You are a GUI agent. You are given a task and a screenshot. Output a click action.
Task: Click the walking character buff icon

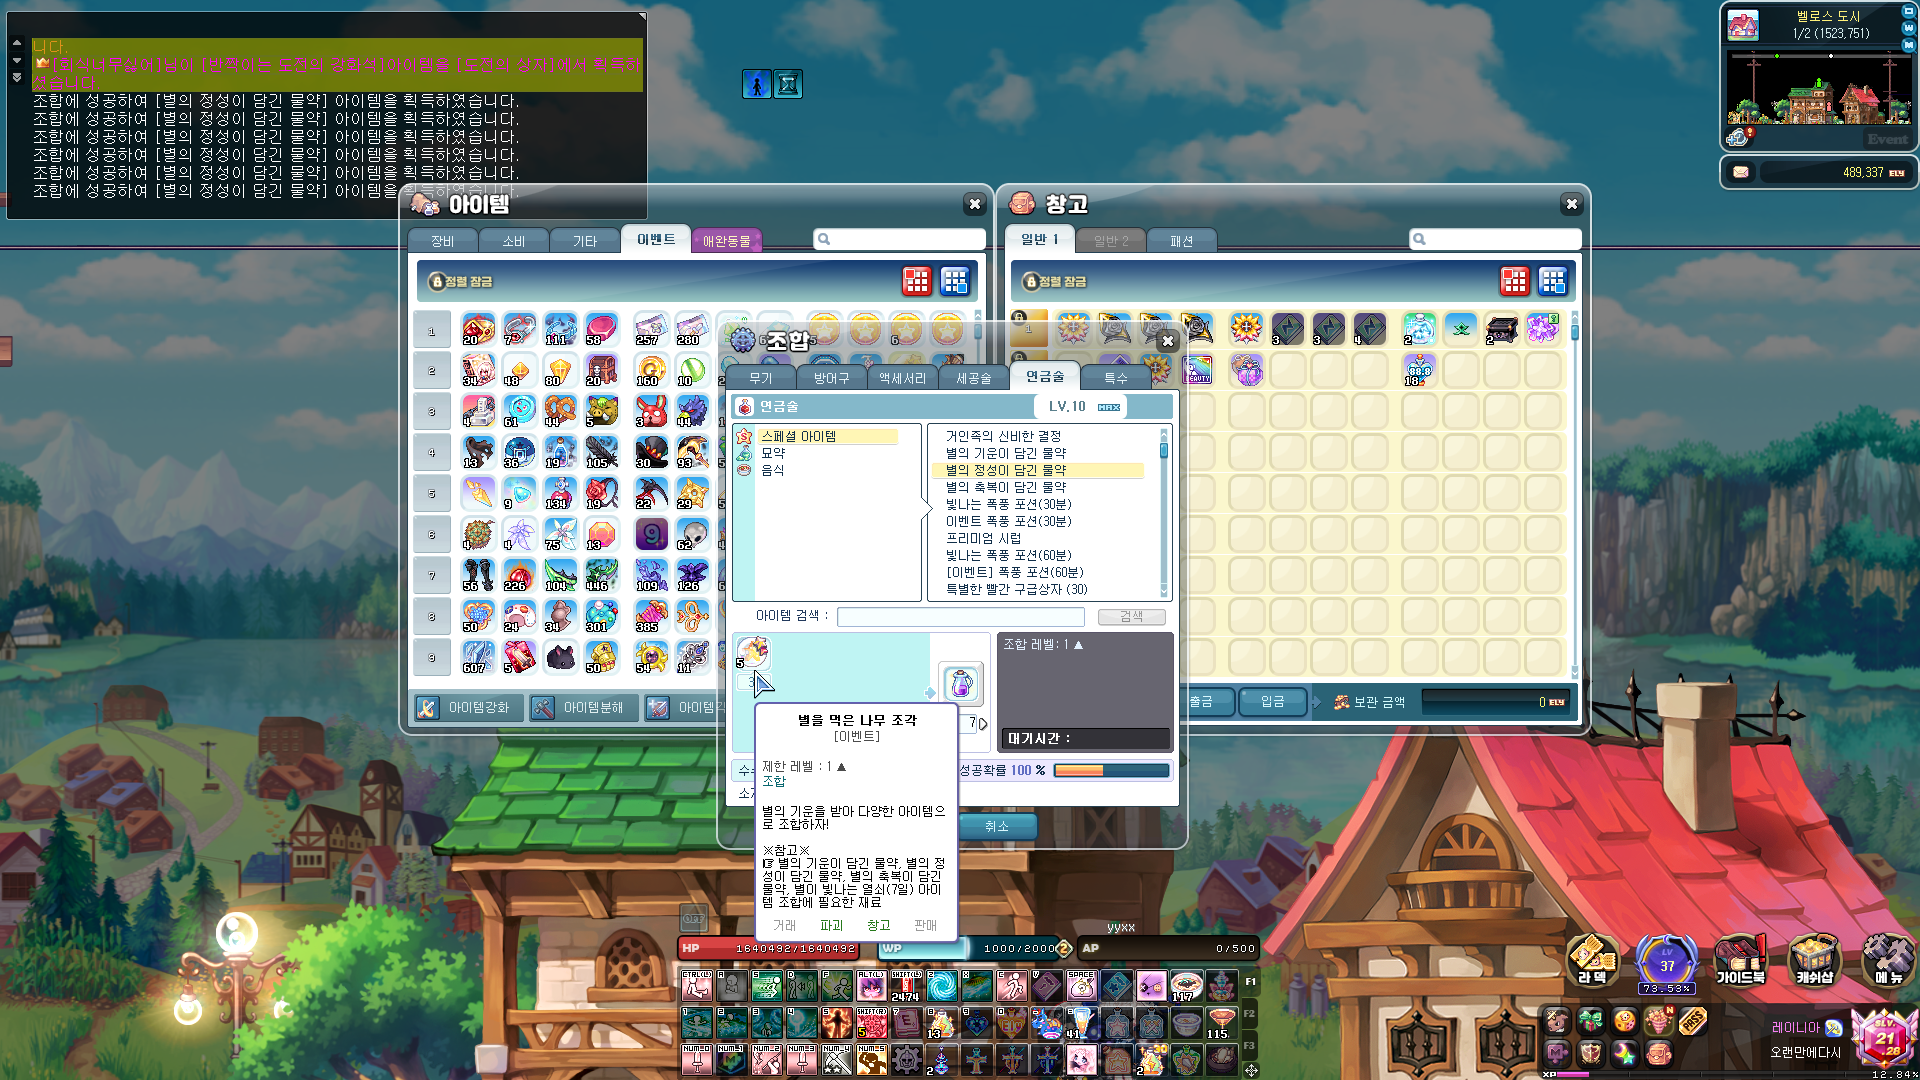point(757,84)
